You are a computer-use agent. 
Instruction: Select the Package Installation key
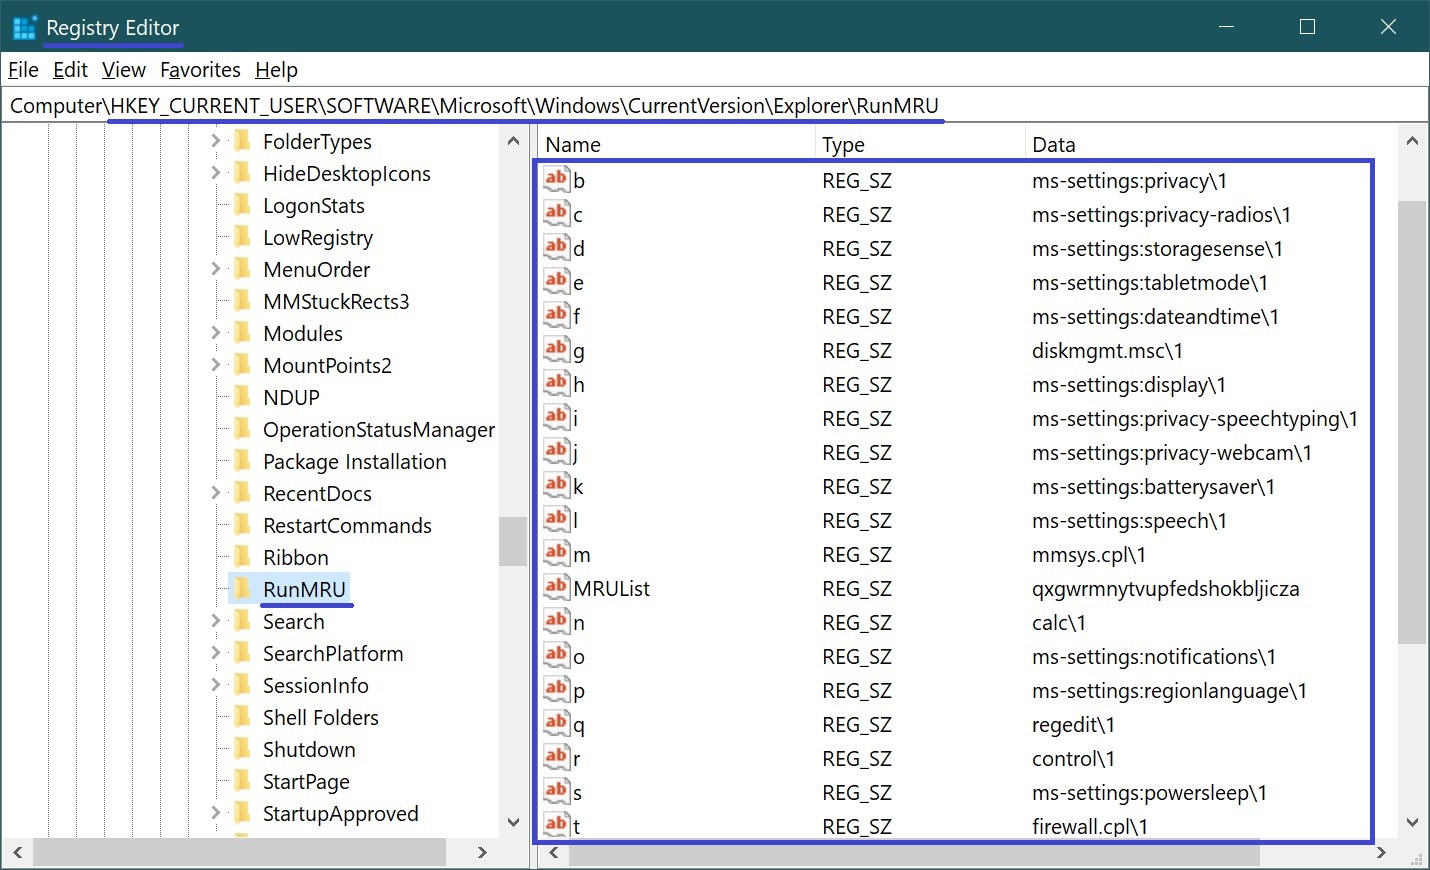354,461
